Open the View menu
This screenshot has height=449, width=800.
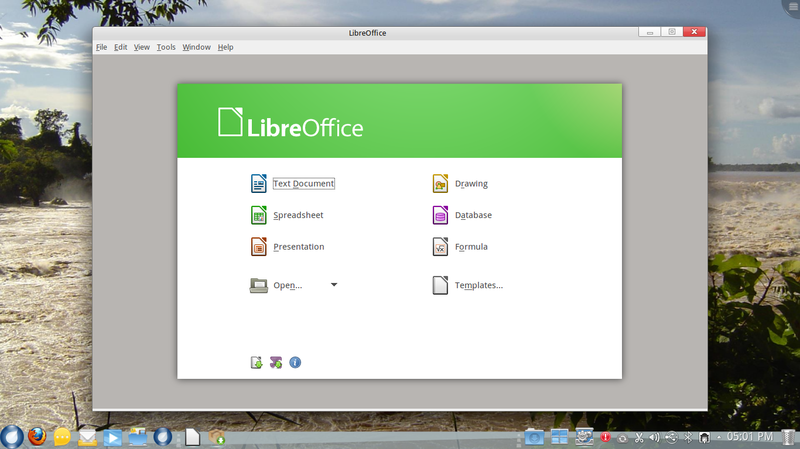[142, 47]
